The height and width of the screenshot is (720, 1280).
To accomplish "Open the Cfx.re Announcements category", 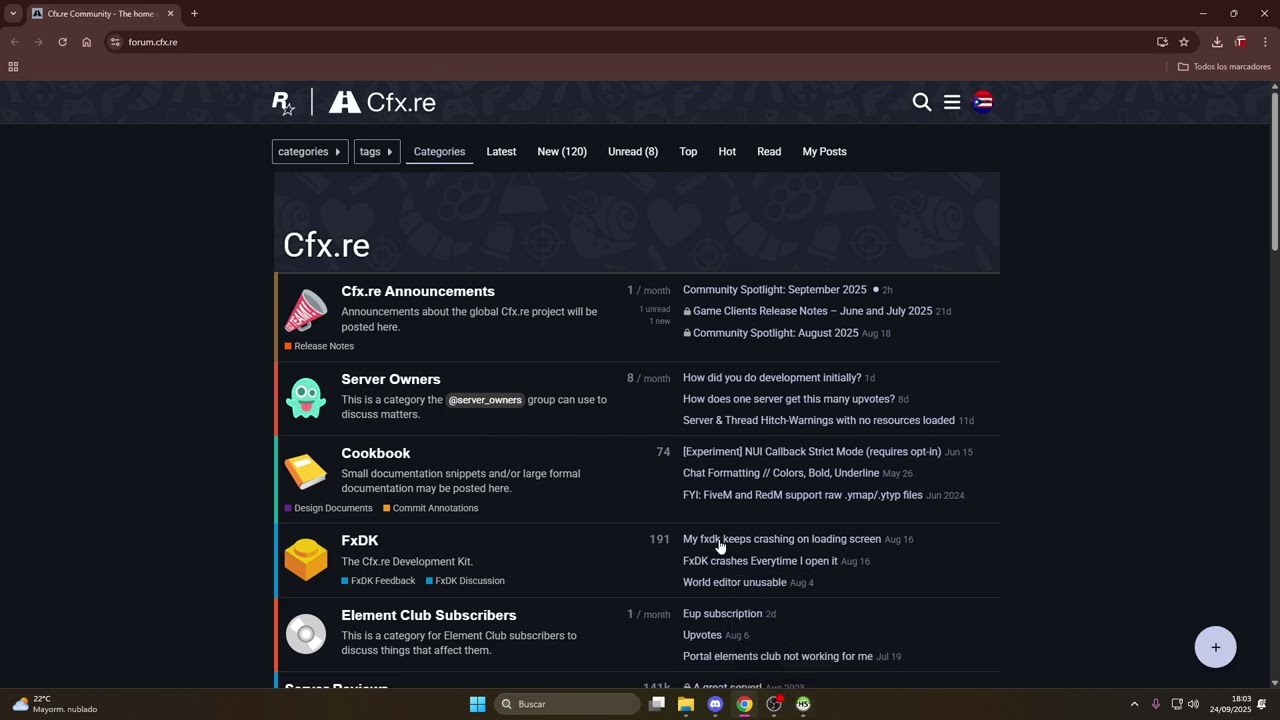I will click(x=418, y=291).
